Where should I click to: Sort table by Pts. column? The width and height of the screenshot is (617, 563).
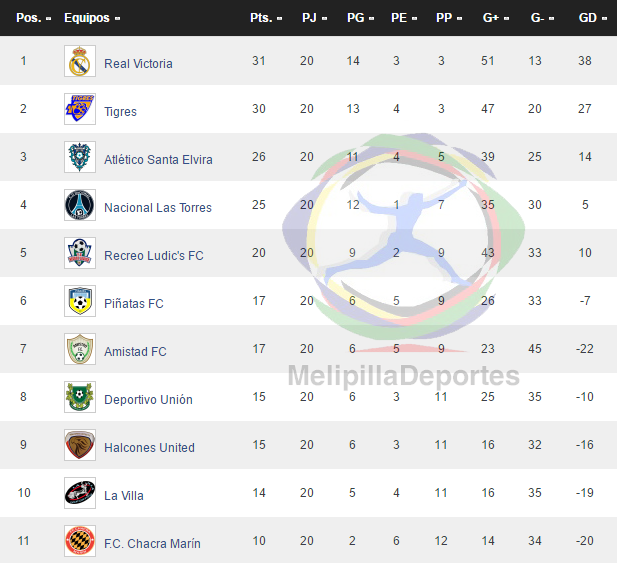pyautogui.click(x=266, y=18)
